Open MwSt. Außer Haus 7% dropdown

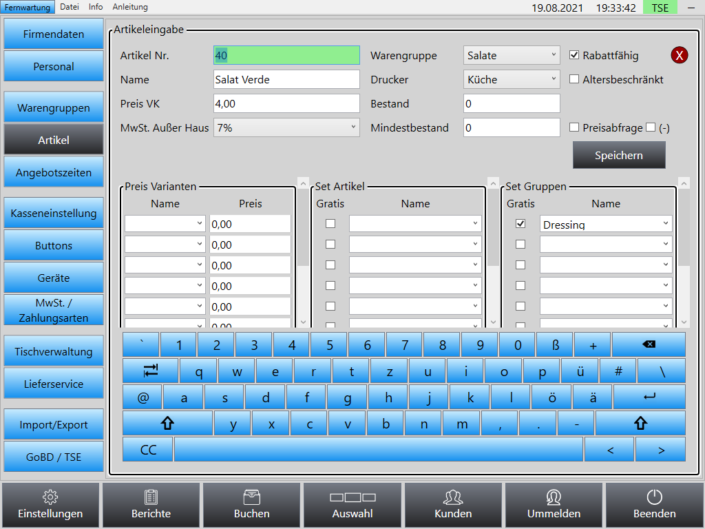coord(286,128)
